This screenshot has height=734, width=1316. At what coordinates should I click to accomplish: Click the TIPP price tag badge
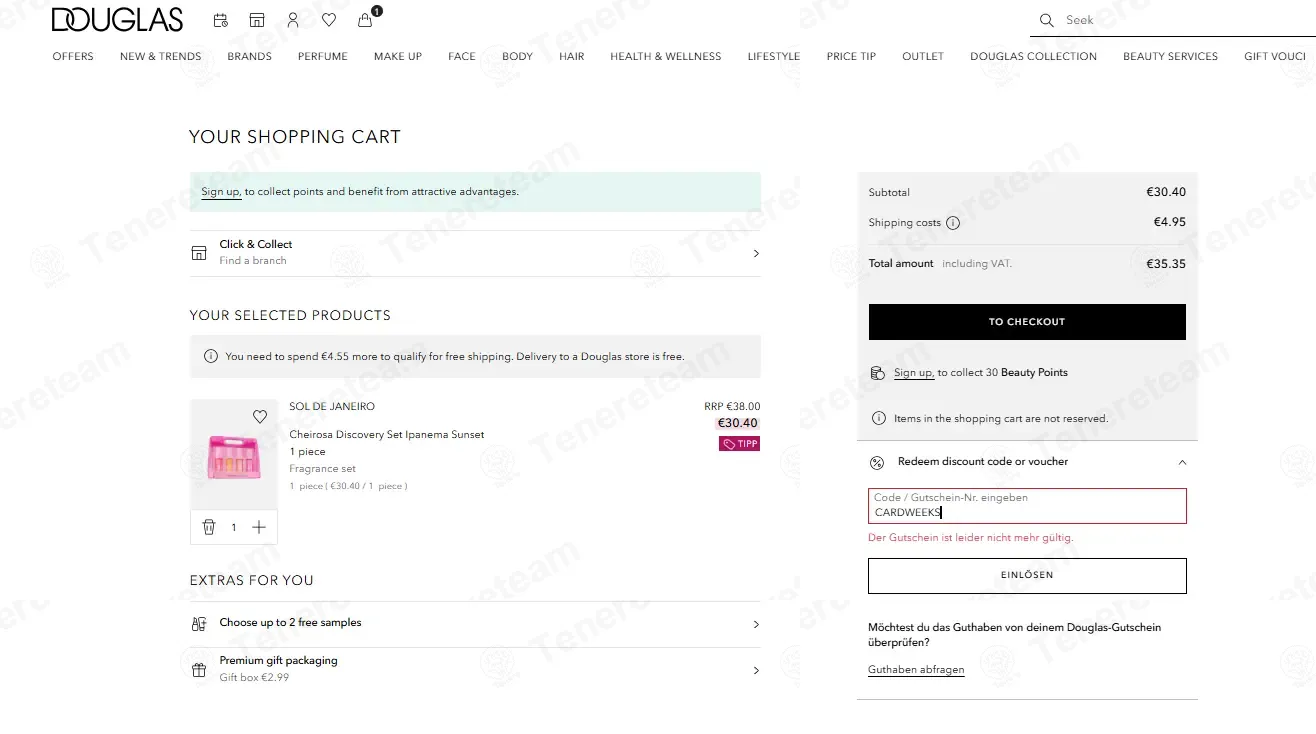pyautogui.click(x=739, y=444)
